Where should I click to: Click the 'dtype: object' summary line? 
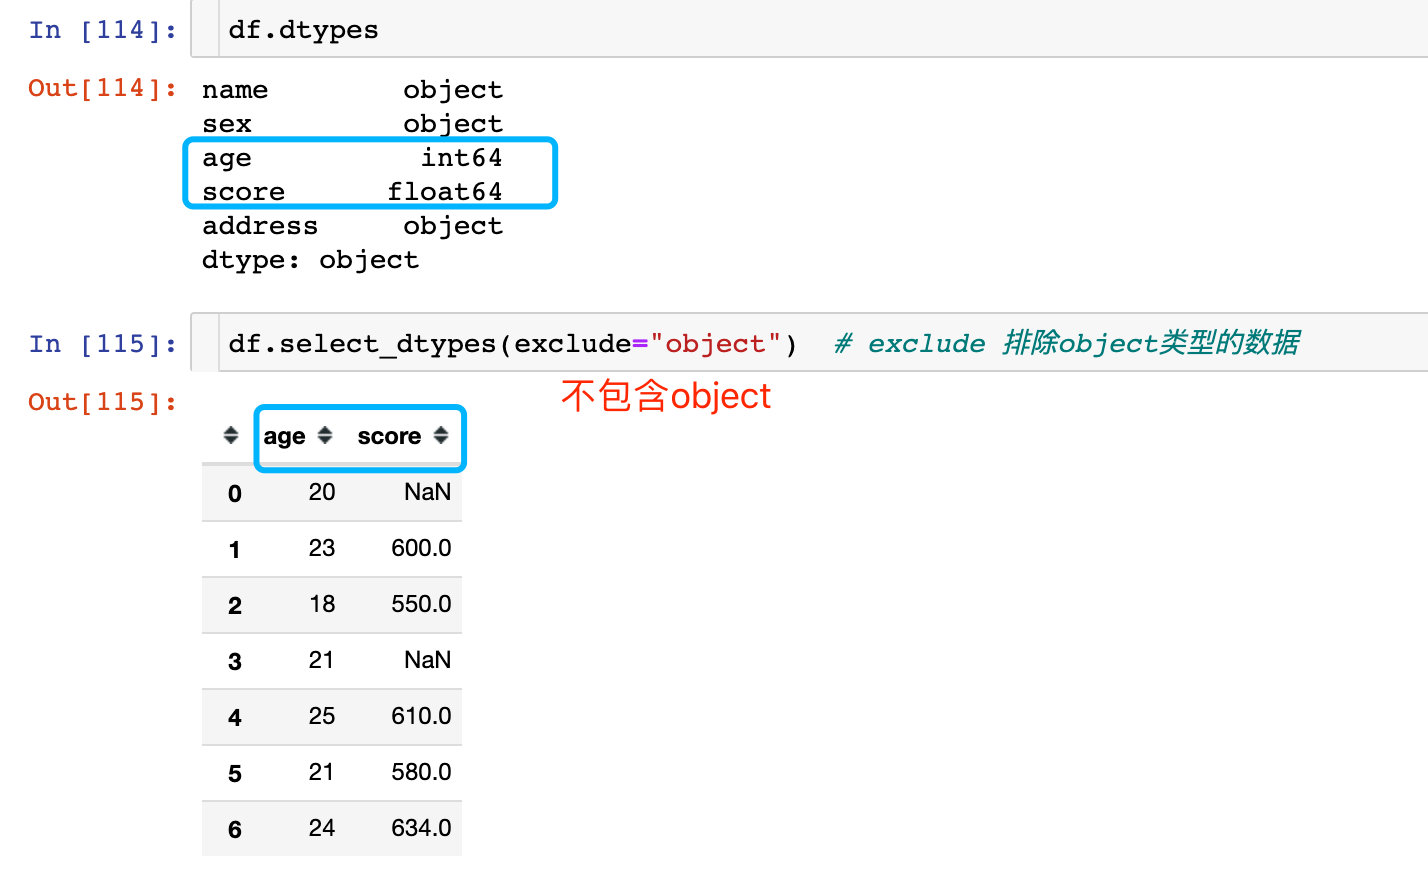click(310, 260)
